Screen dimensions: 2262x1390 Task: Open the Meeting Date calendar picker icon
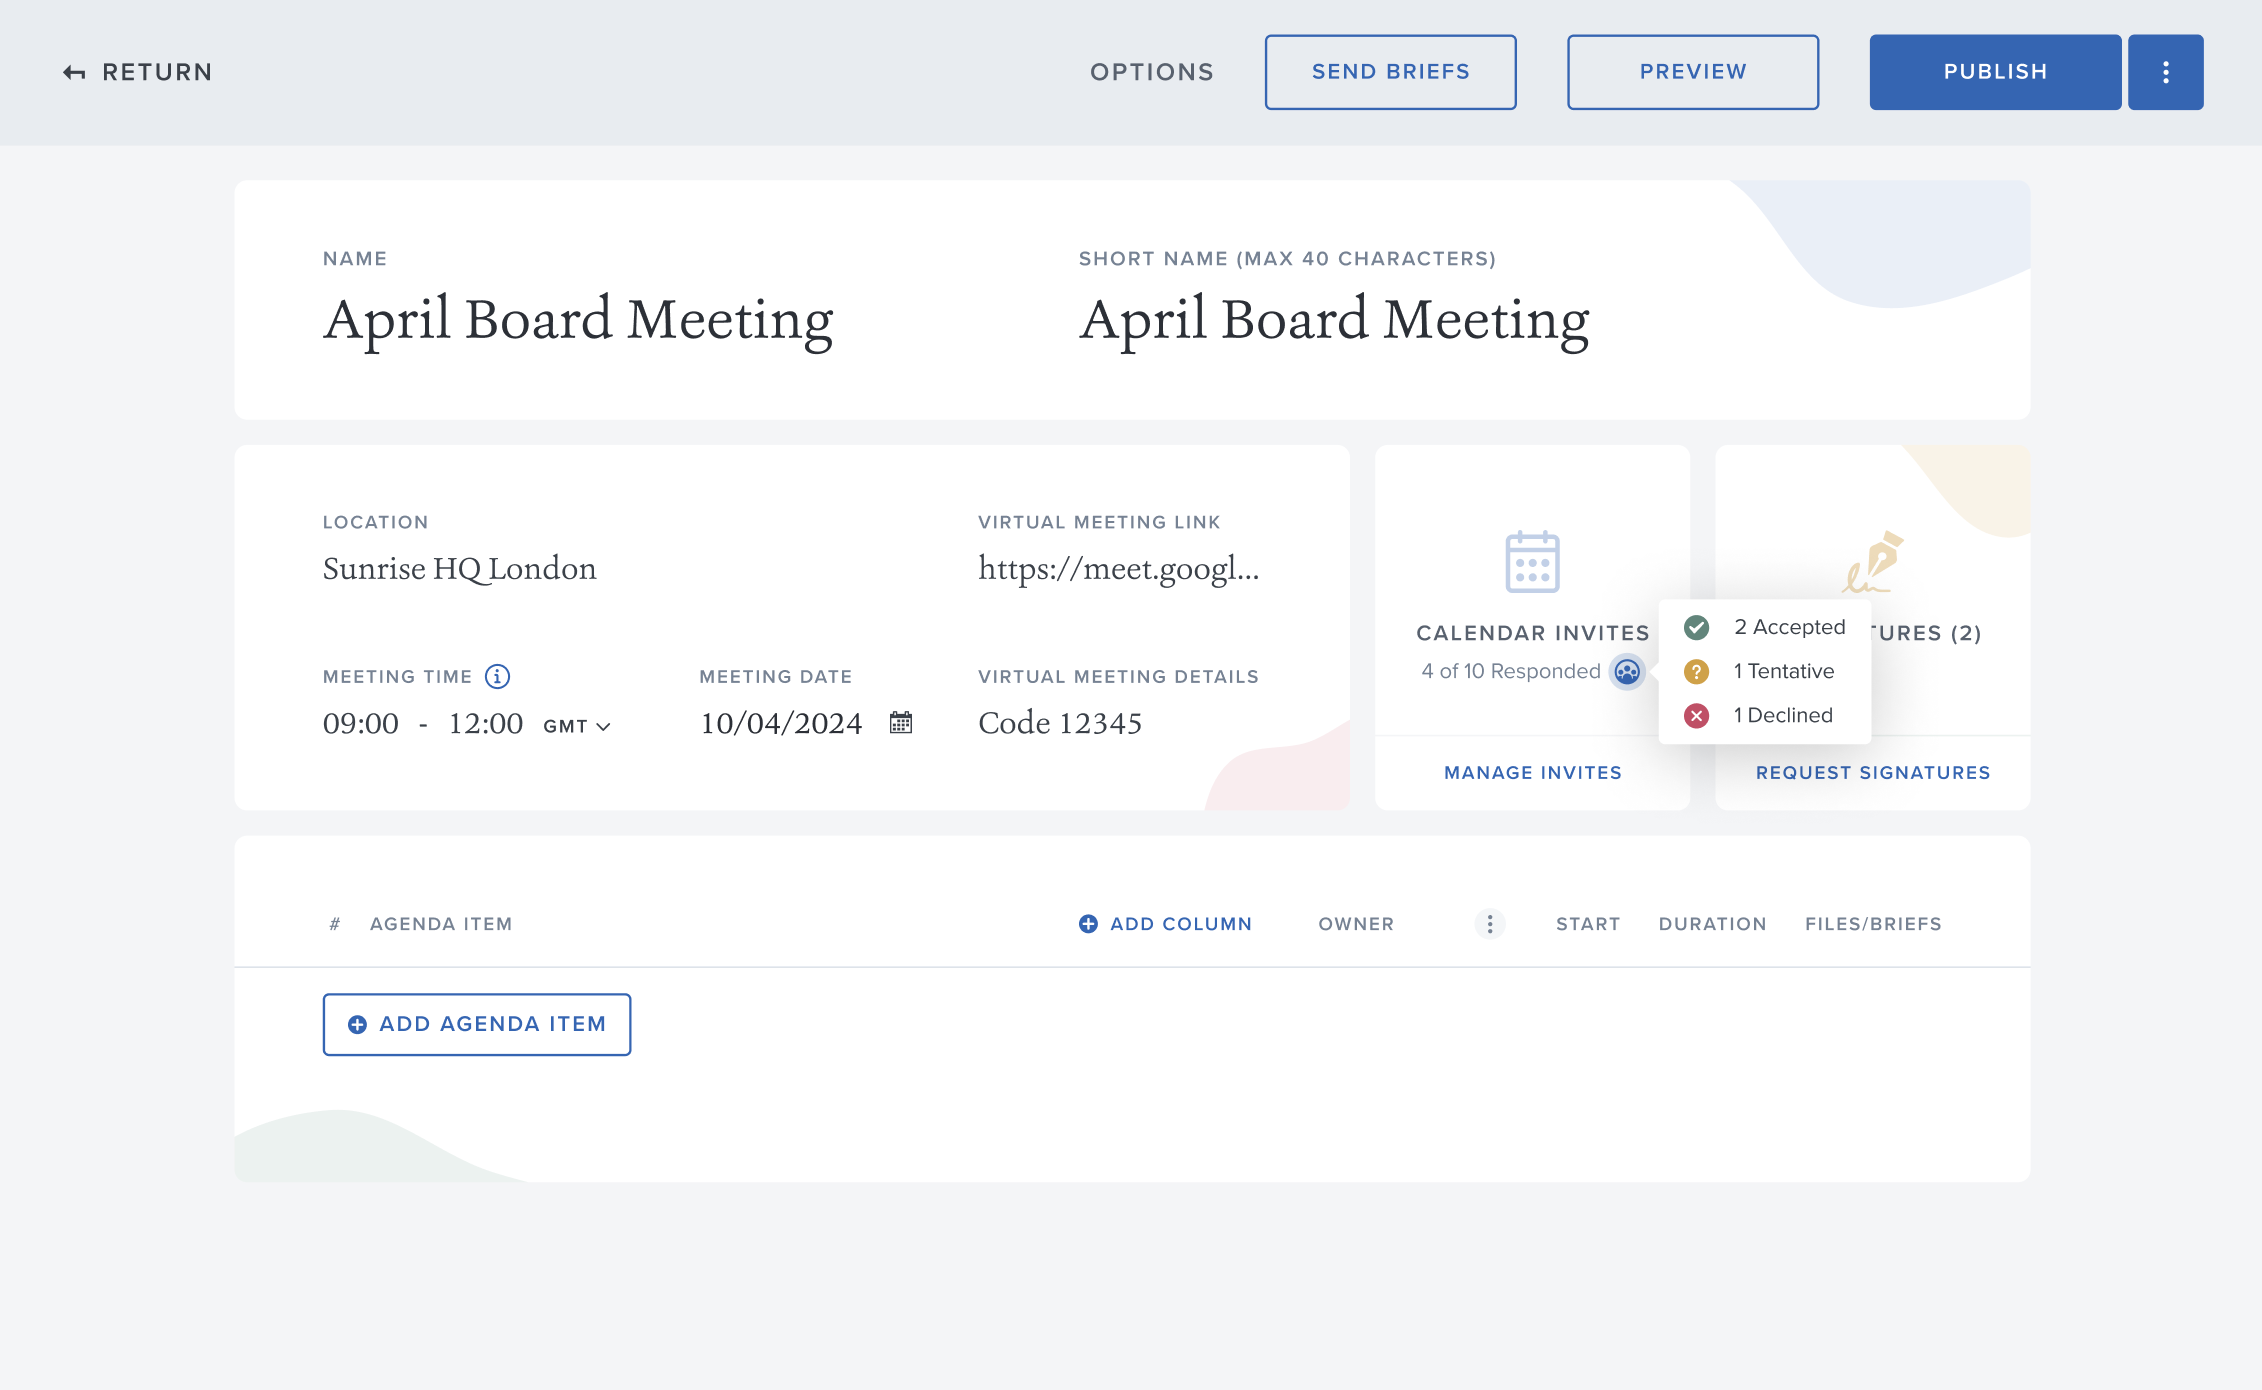[x=901, y=722]
